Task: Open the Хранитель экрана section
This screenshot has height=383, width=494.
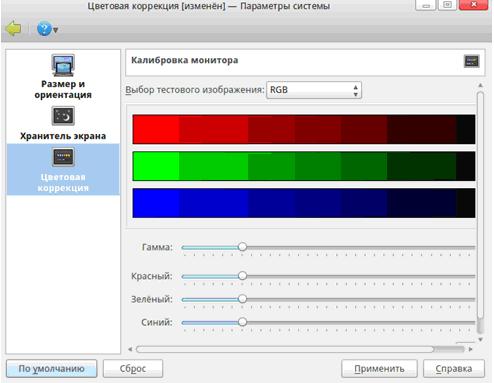Action: 63,123
